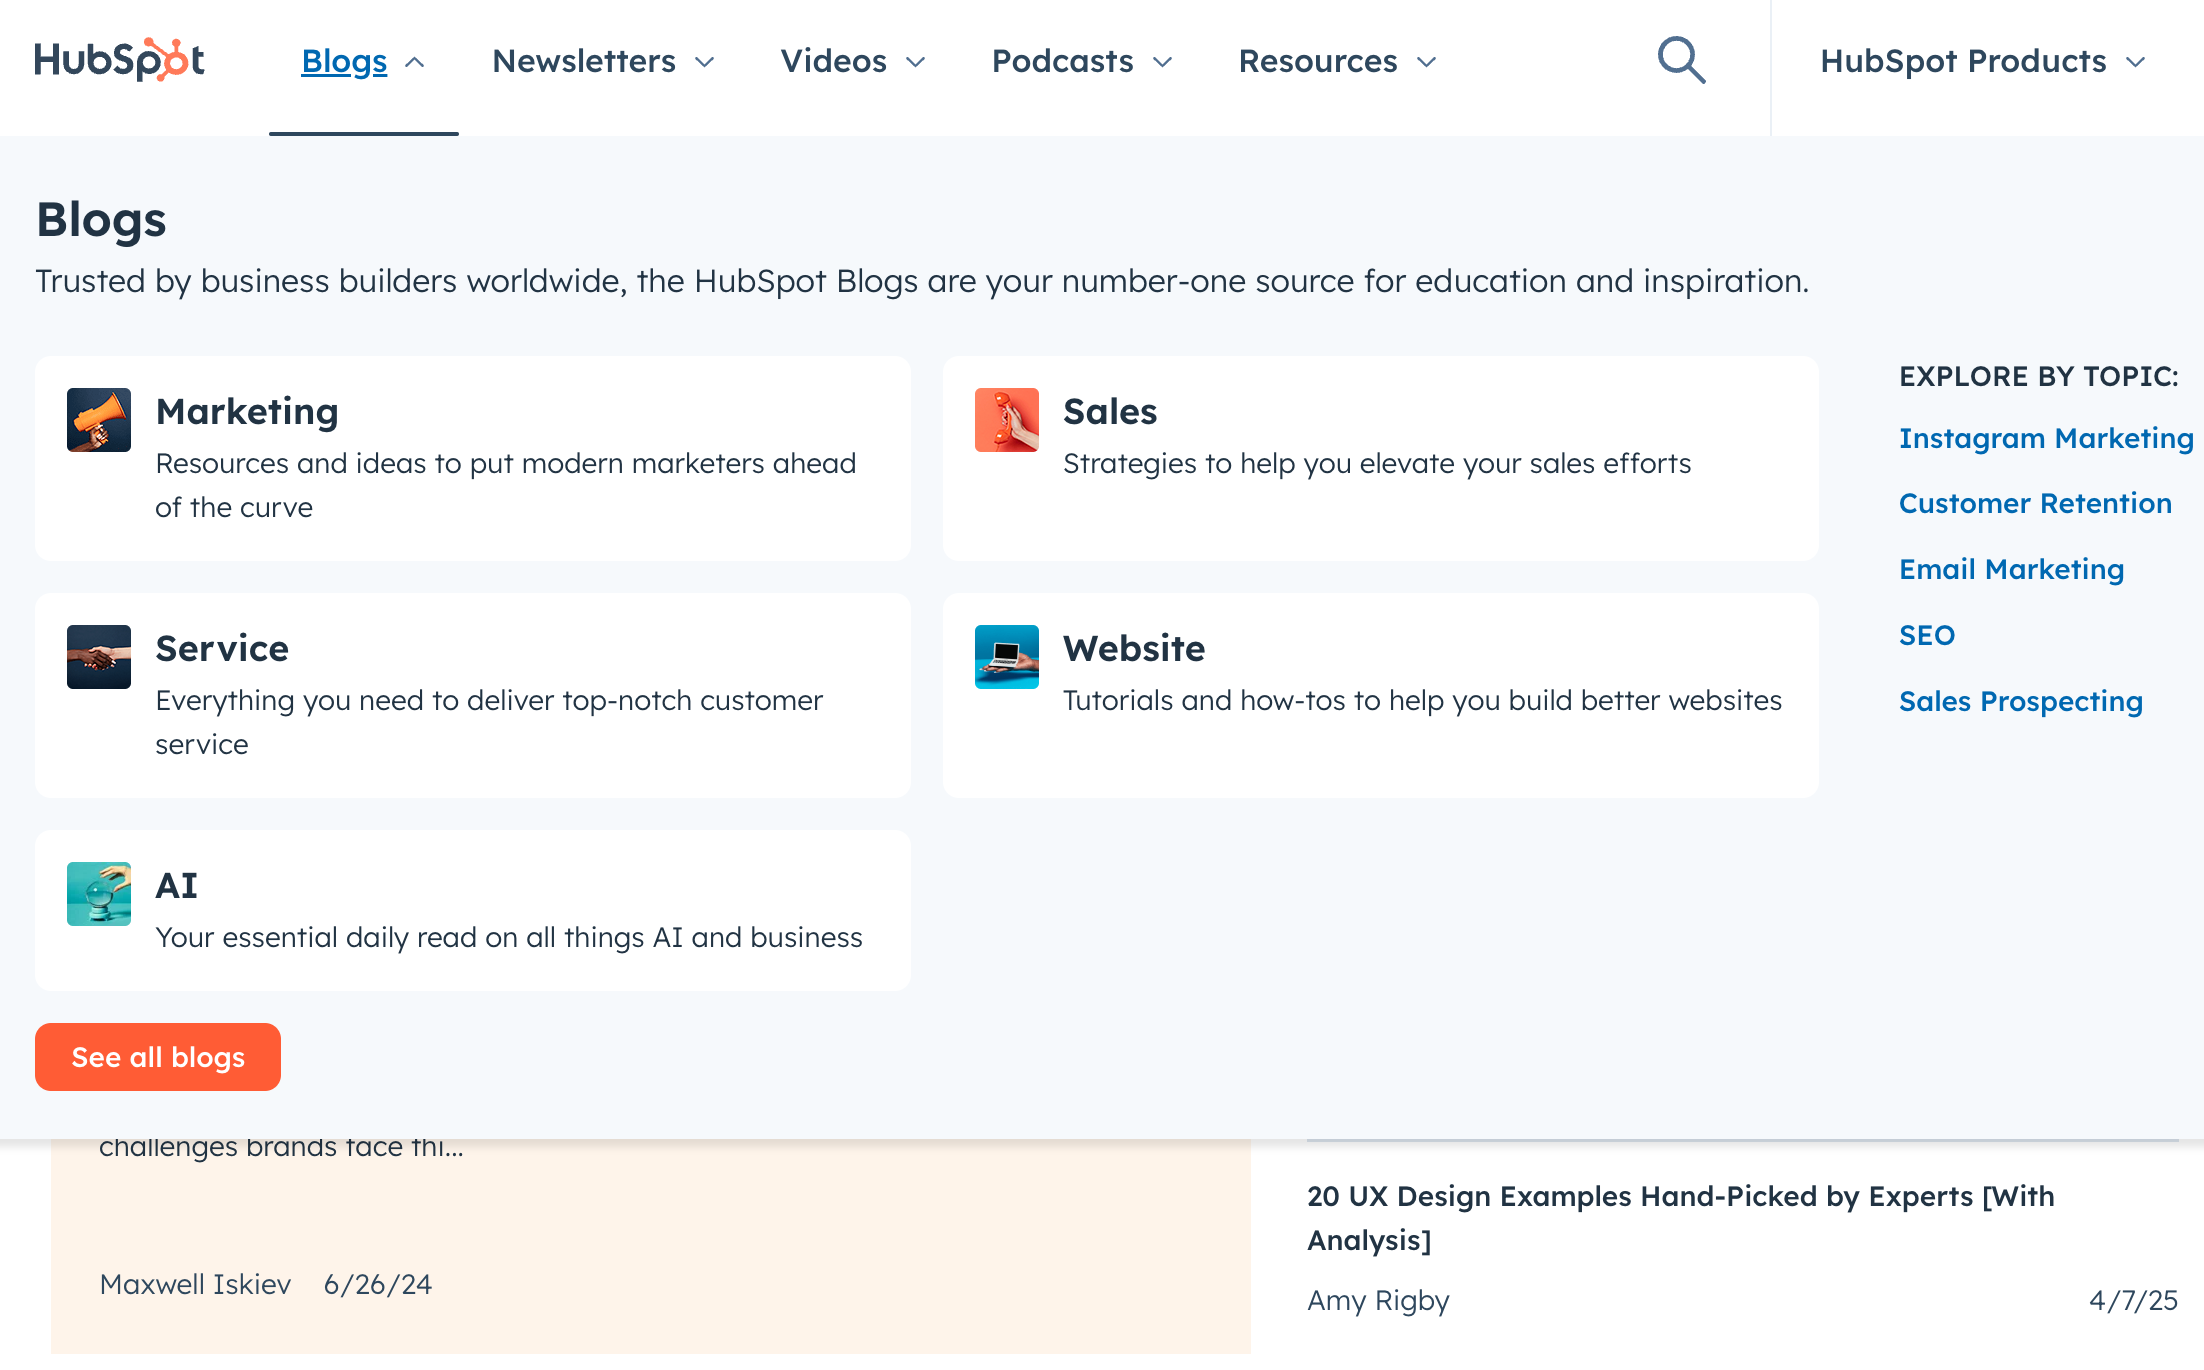The height and width of the screenshot is (1370, 2204).
Task: Open the Instagram Marketing topic link
Action: (x=2045, y=438)
